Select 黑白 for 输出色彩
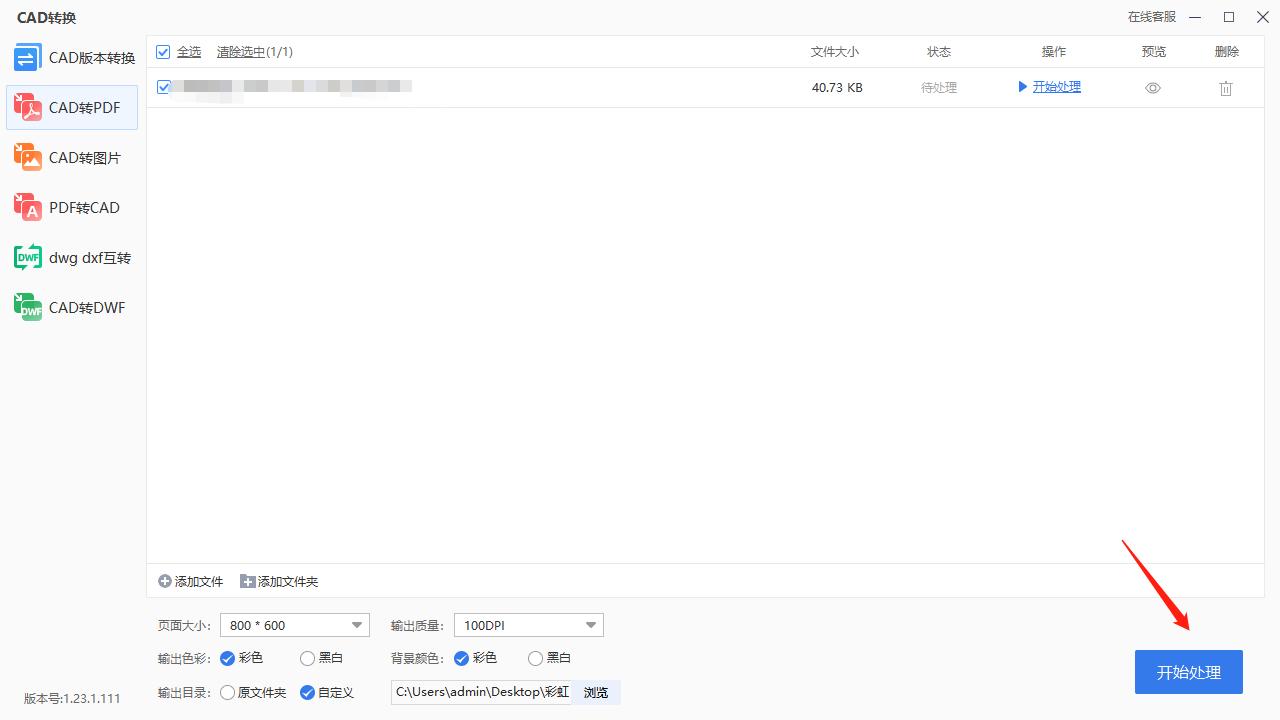The image size is (1280, 720). pyautogui.click(x=307, y=658)
